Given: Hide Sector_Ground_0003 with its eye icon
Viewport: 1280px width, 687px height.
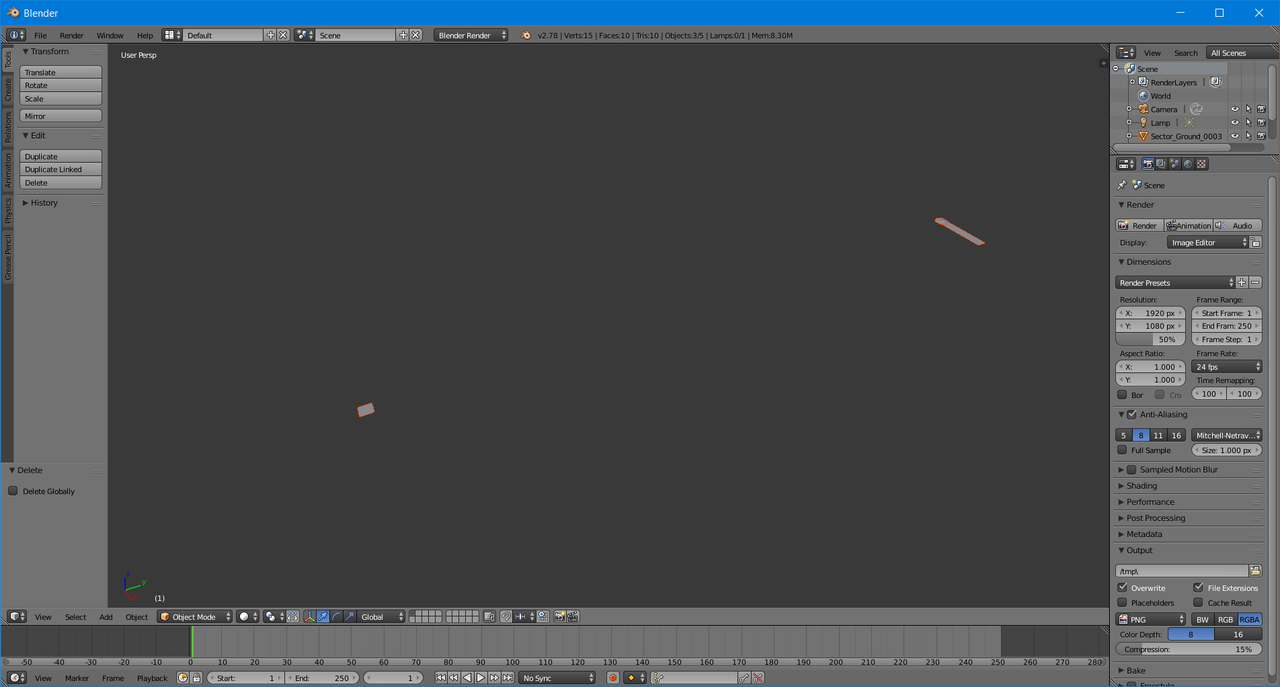Looking at the screenshot, I should [1234, 136].
